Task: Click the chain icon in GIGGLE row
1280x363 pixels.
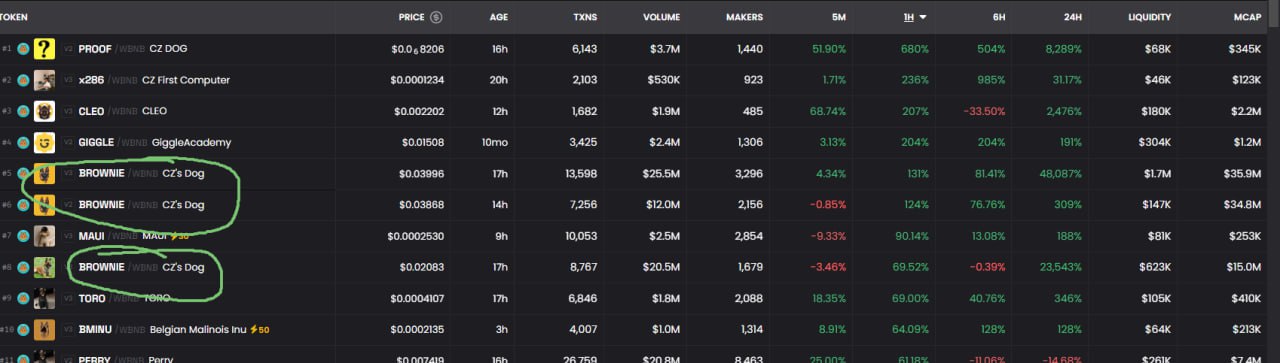Action: click(x=23, y=143)
